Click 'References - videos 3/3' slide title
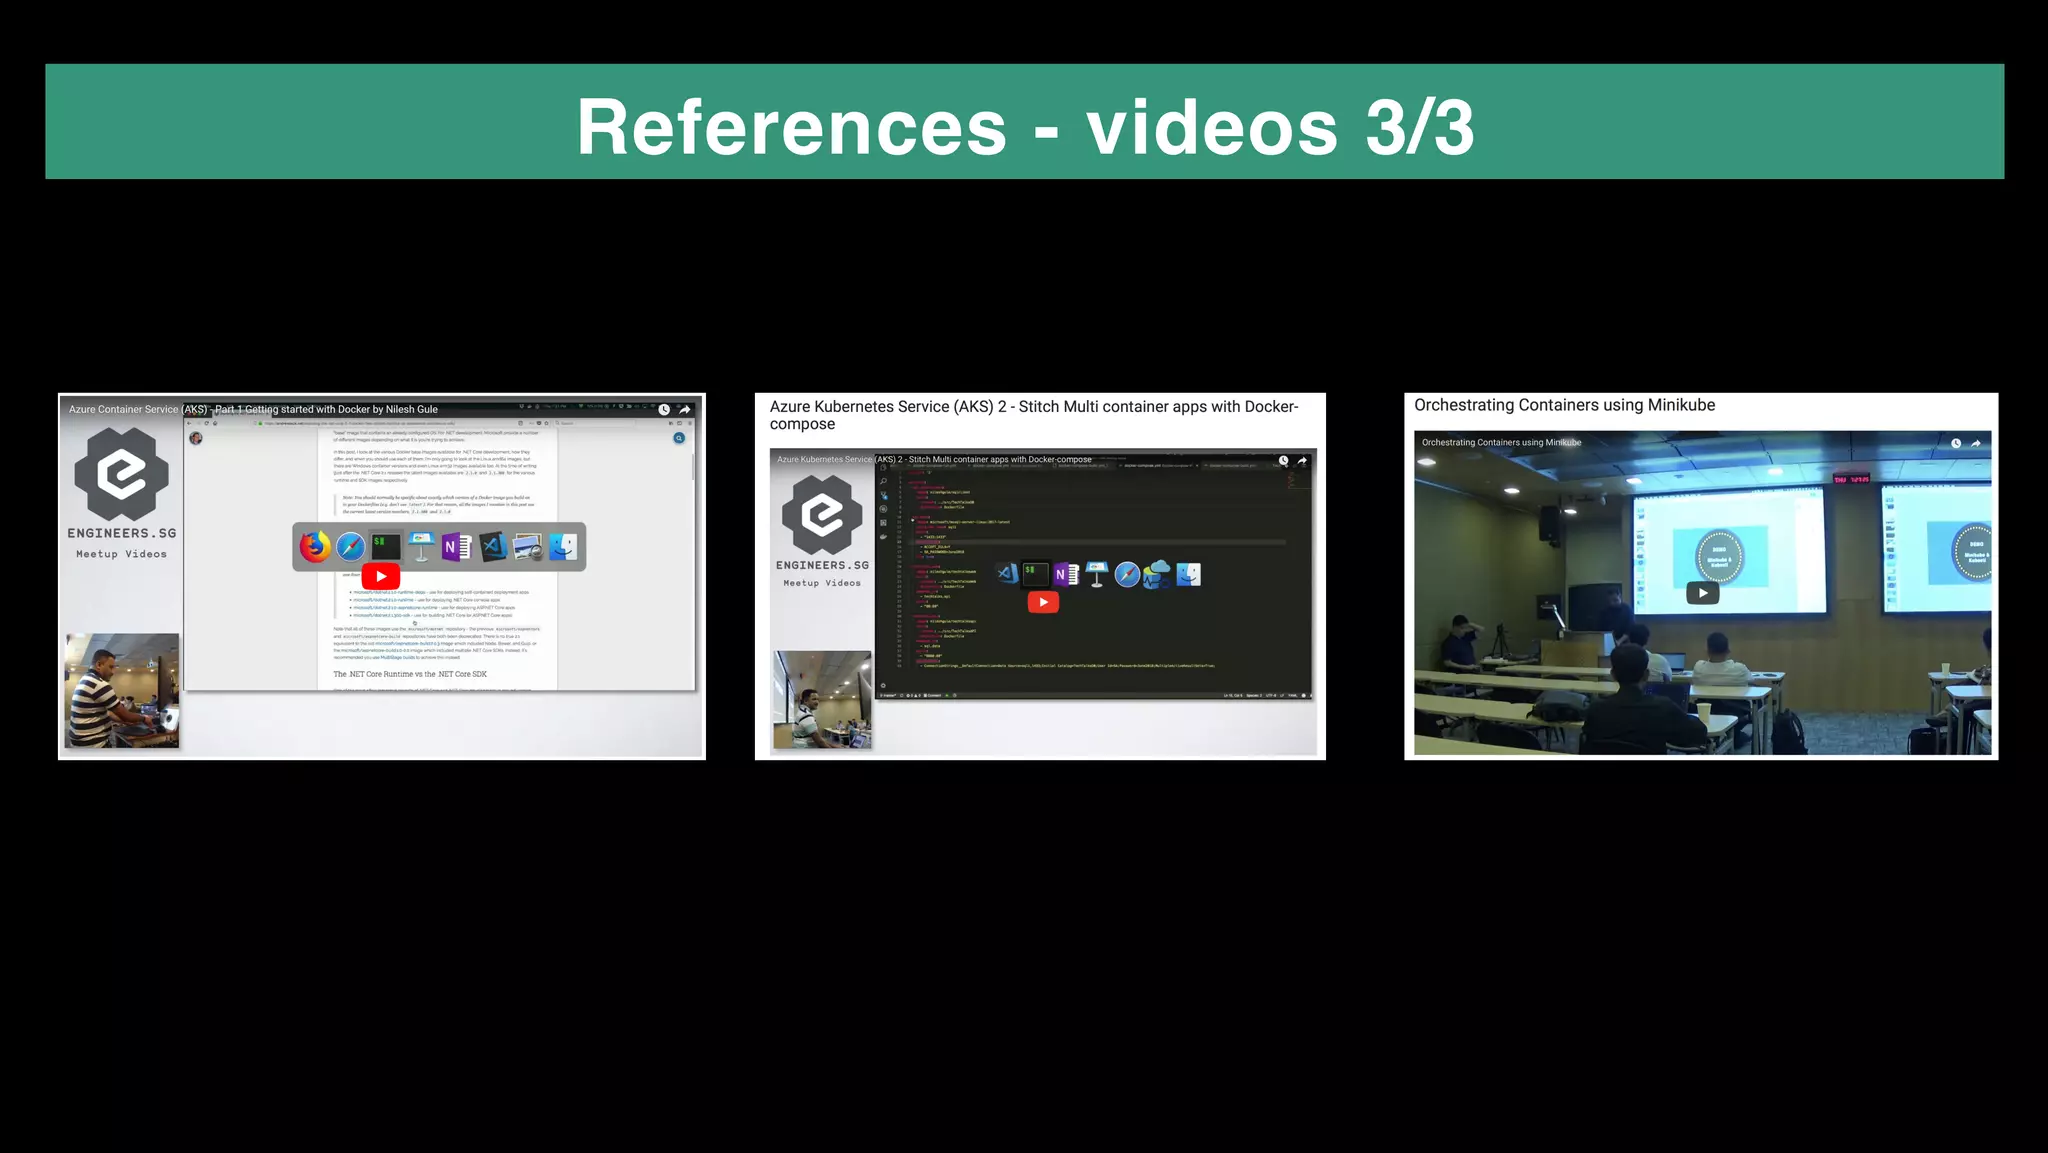The width and height of the screenshot is (2048, 1153). (x=1025, y=127)
